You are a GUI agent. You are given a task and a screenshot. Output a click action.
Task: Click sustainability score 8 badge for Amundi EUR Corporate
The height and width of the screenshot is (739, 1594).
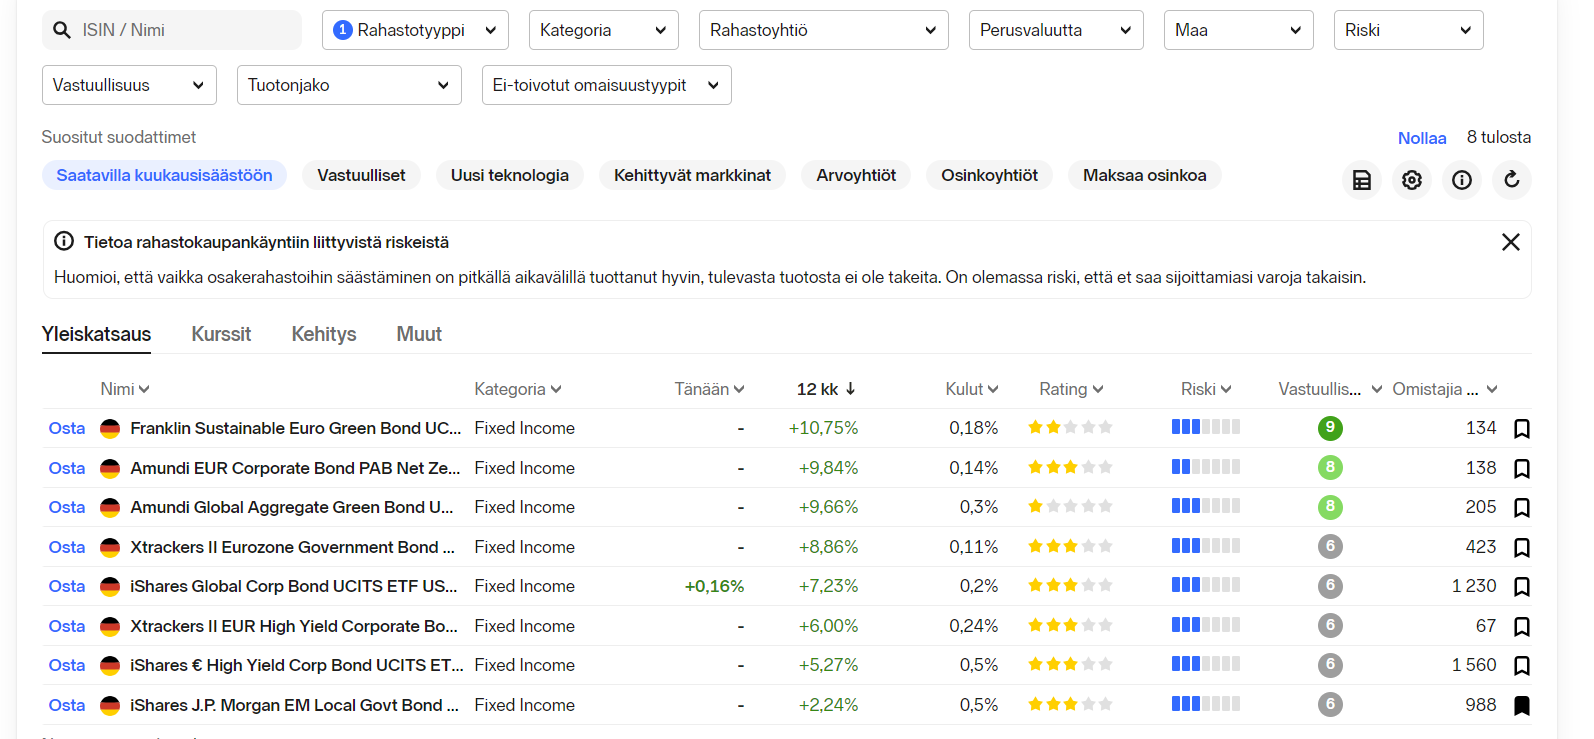pos(1330,467)
